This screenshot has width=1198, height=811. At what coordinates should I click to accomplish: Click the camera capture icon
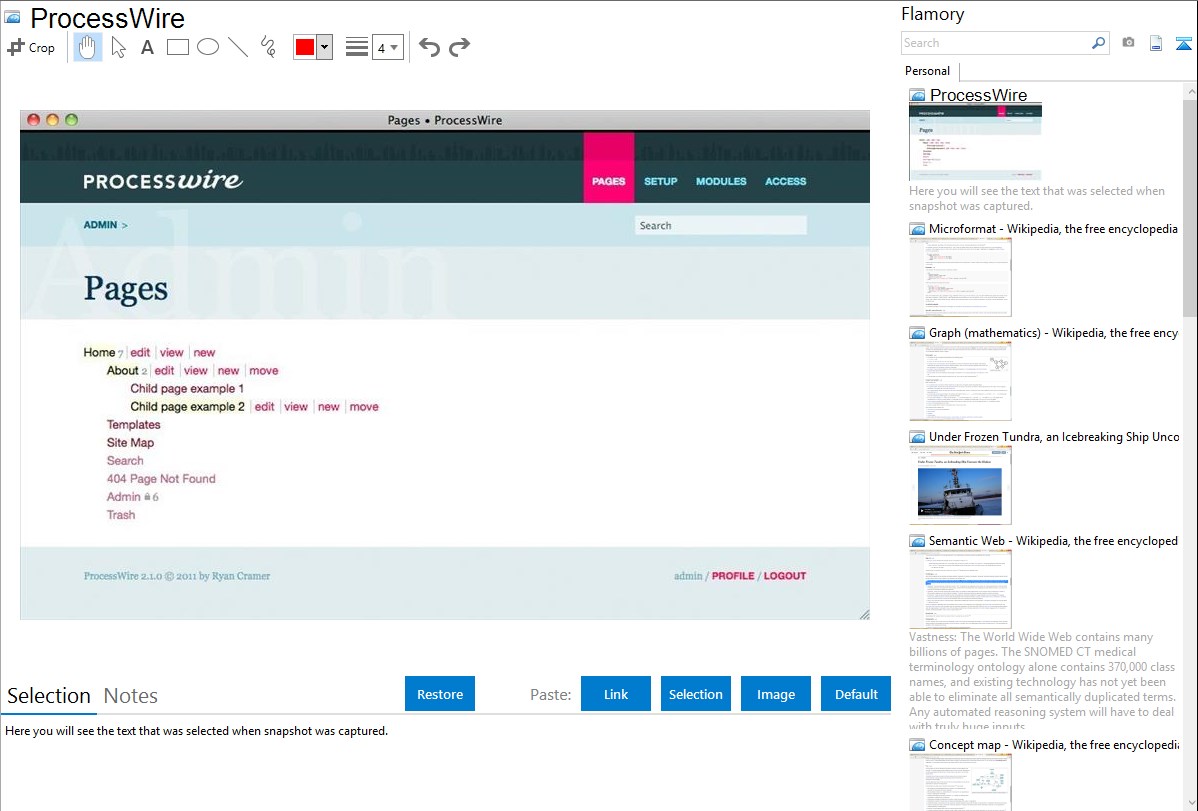coord(1128,43)
